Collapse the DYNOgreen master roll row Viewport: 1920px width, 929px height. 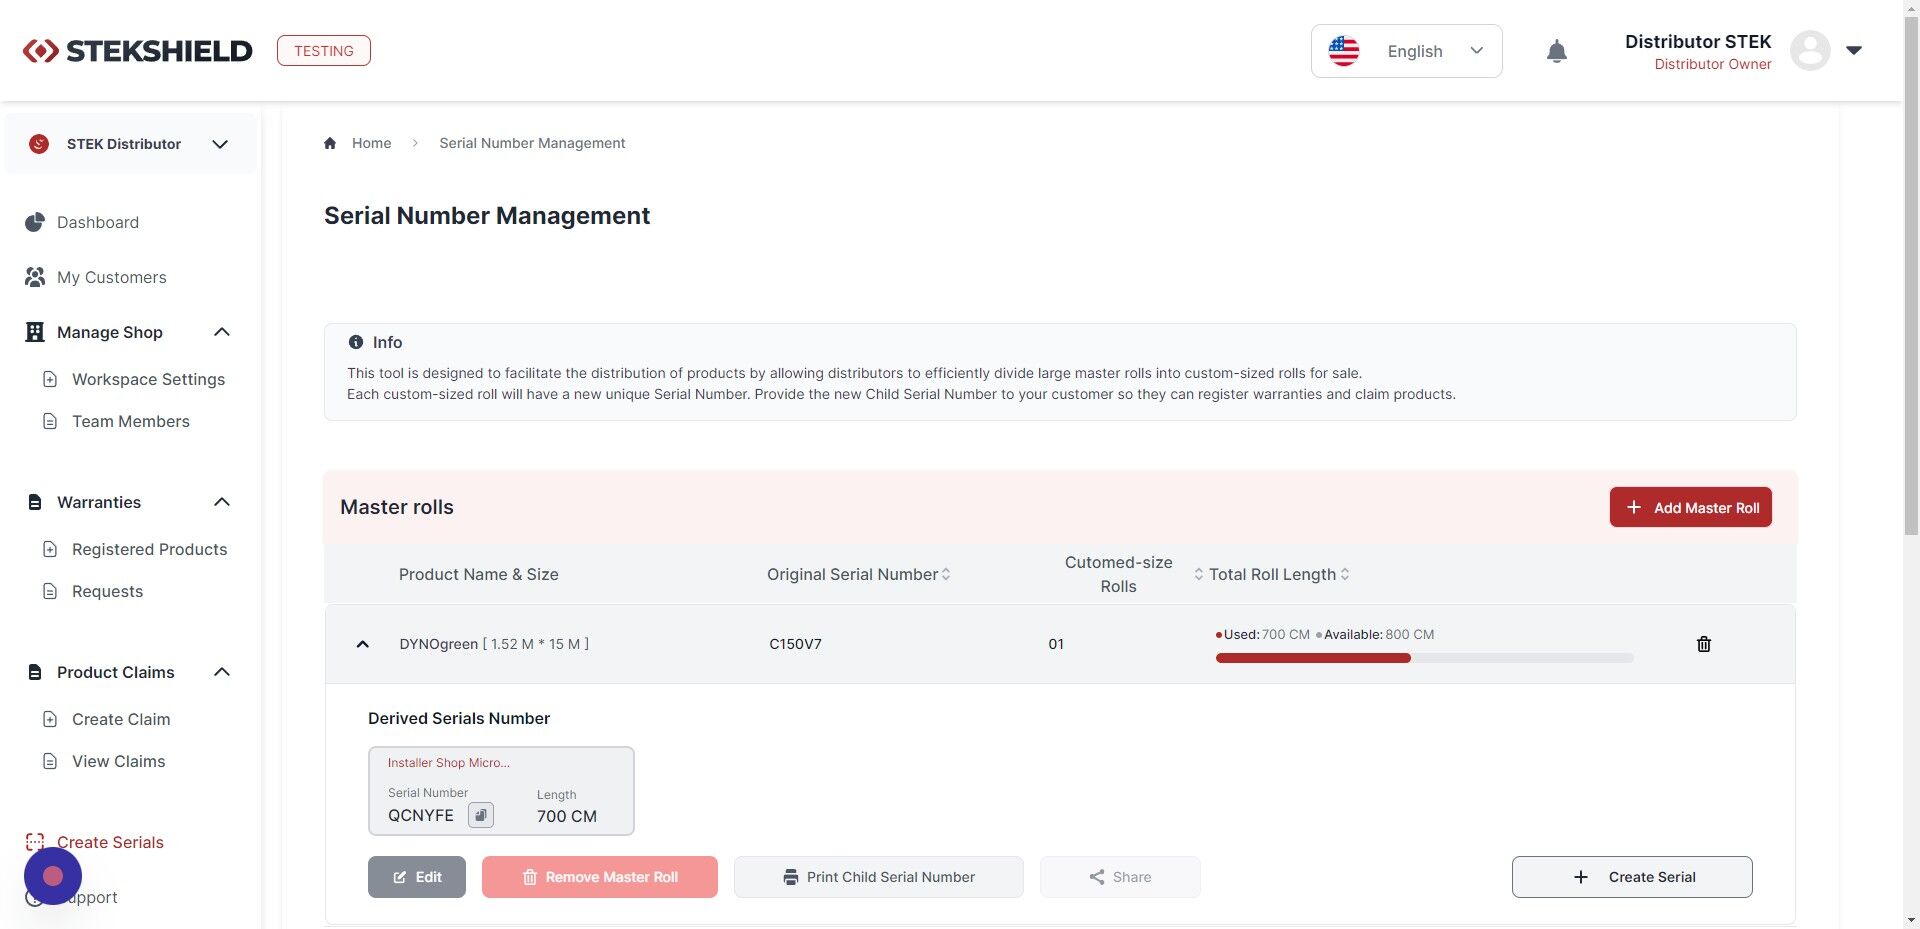(x=363, y=644)
